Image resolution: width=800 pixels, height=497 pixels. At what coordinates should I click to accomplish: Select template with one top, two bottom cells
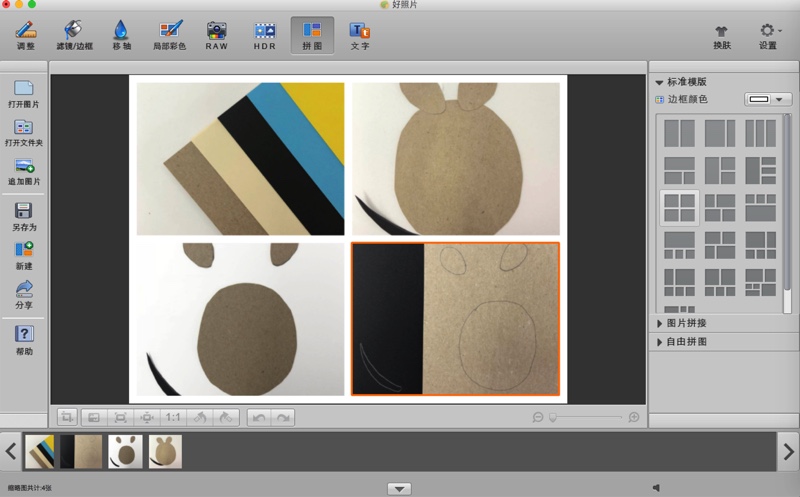pos(679,170)
